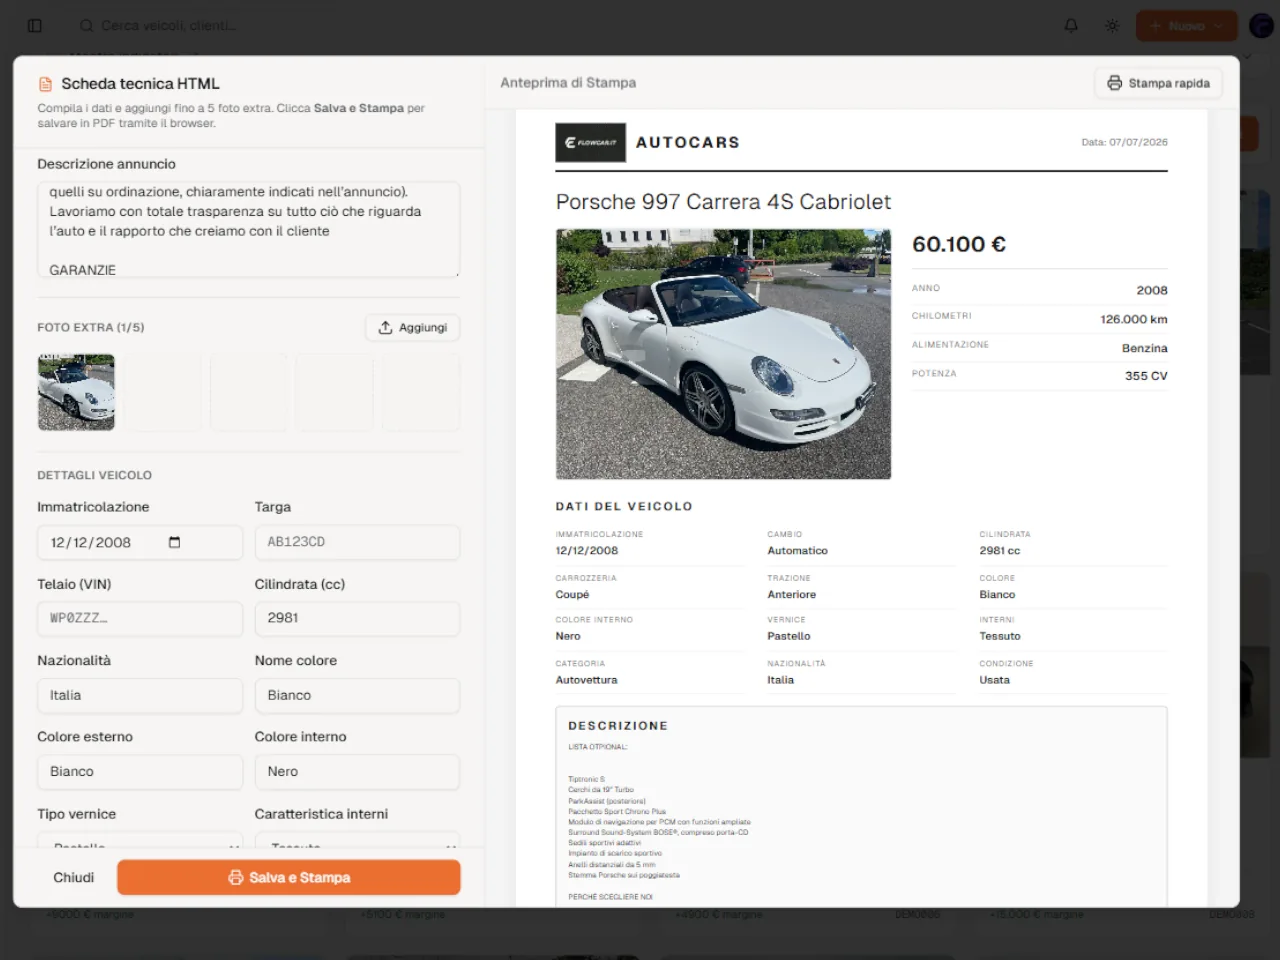Viewport: 1280px width, 960px height.
Task: Click the preview Immatricolazione value '12/12/2008'
Action: tap(587, 551)
